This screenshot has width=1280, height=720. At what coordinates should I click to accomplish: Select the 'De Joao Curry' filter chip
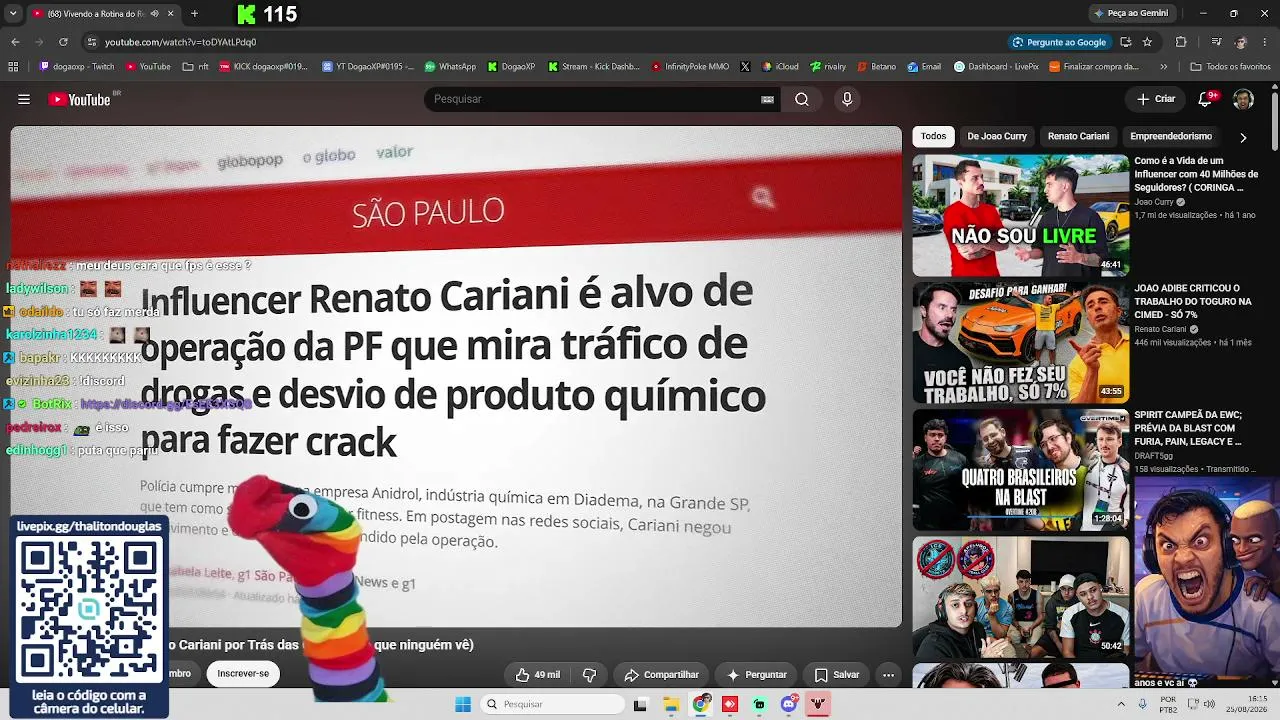point(997,136)
